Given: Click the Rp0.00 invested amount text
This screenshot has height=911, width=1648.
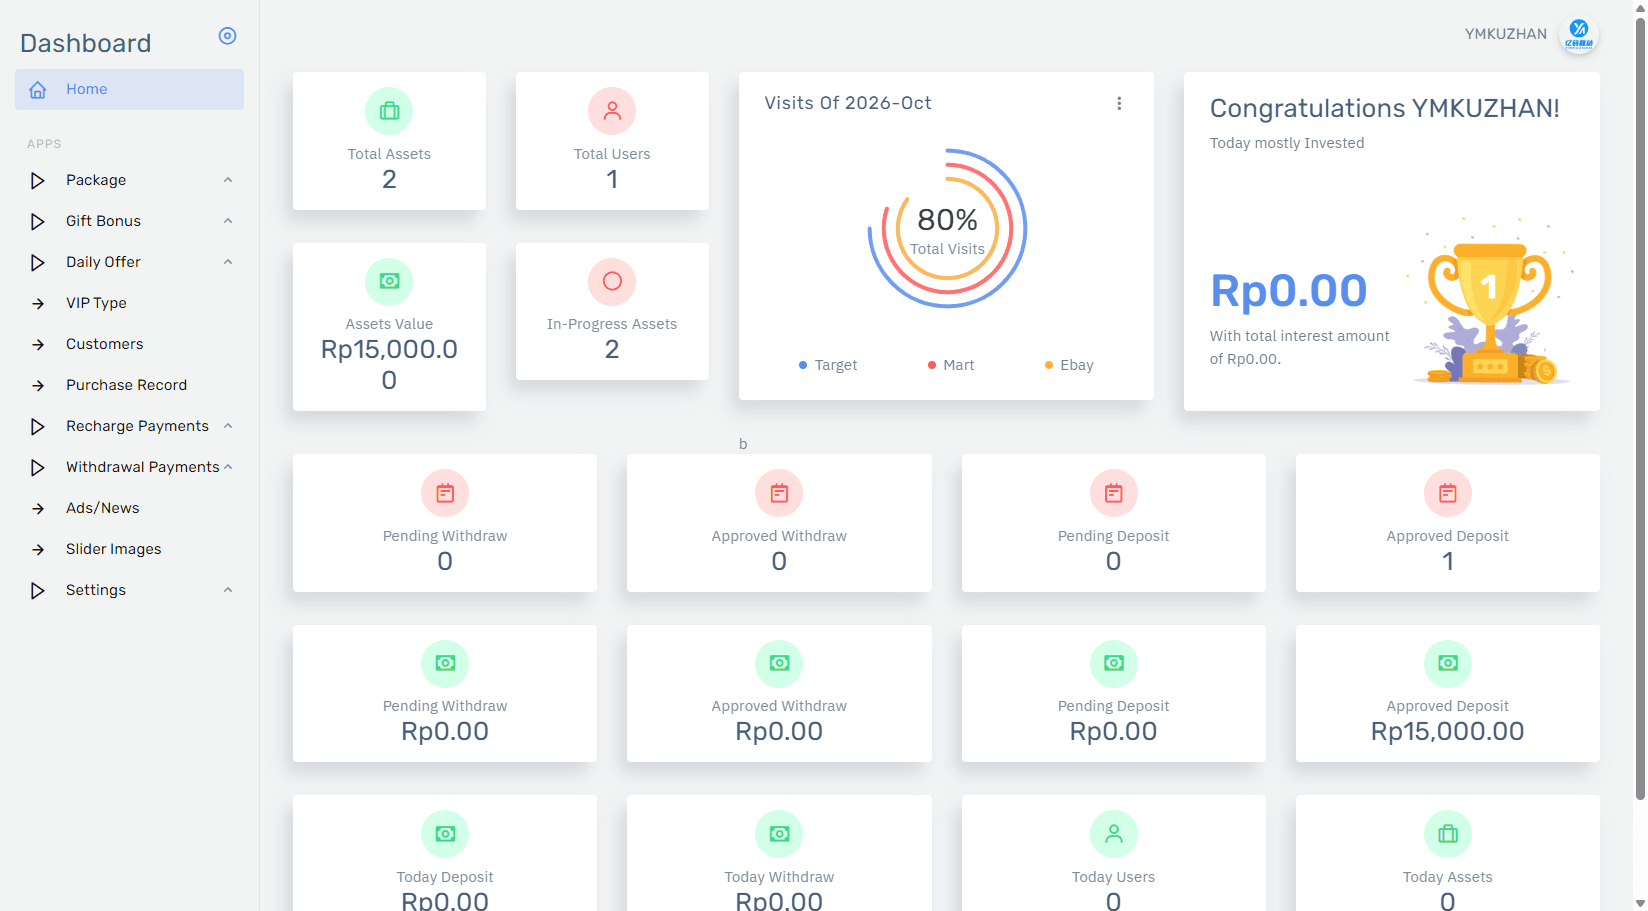Looking at the screenshot, I should coord(1288,291).
